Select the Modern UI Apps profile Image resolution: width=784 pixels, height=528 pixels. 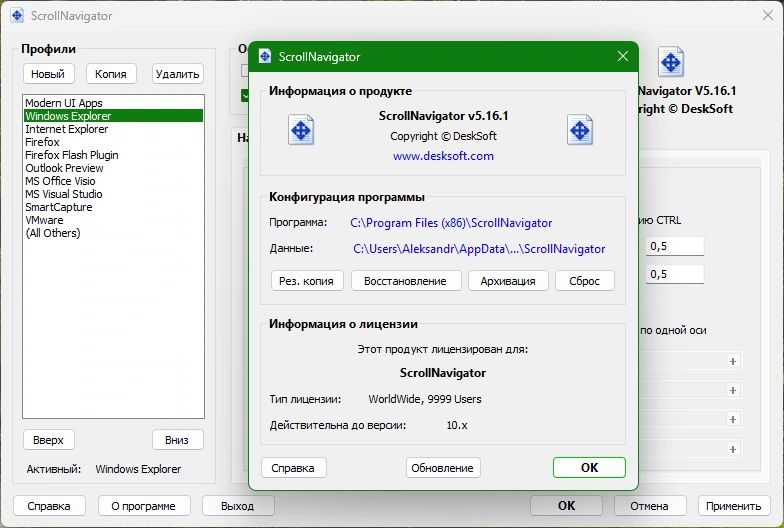[114, 103]
